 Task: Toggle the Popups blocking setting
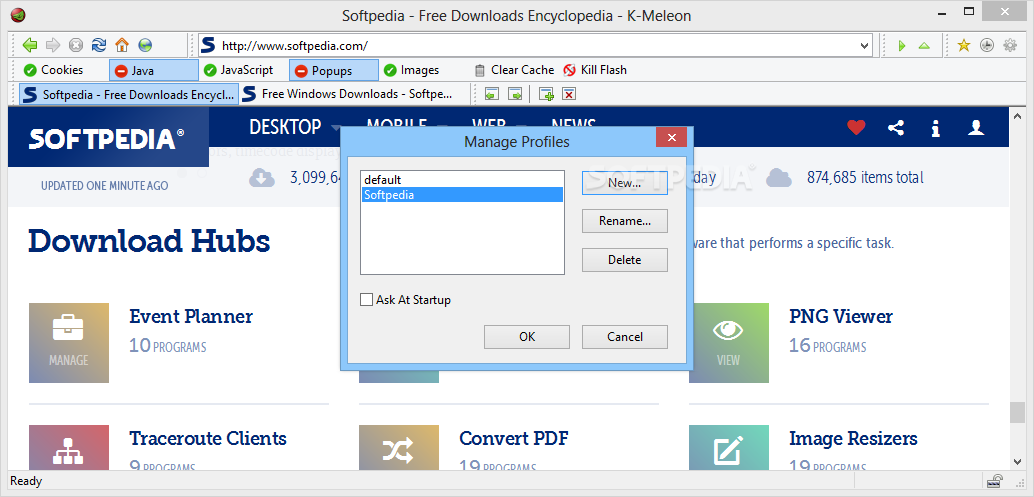point(334,71)
